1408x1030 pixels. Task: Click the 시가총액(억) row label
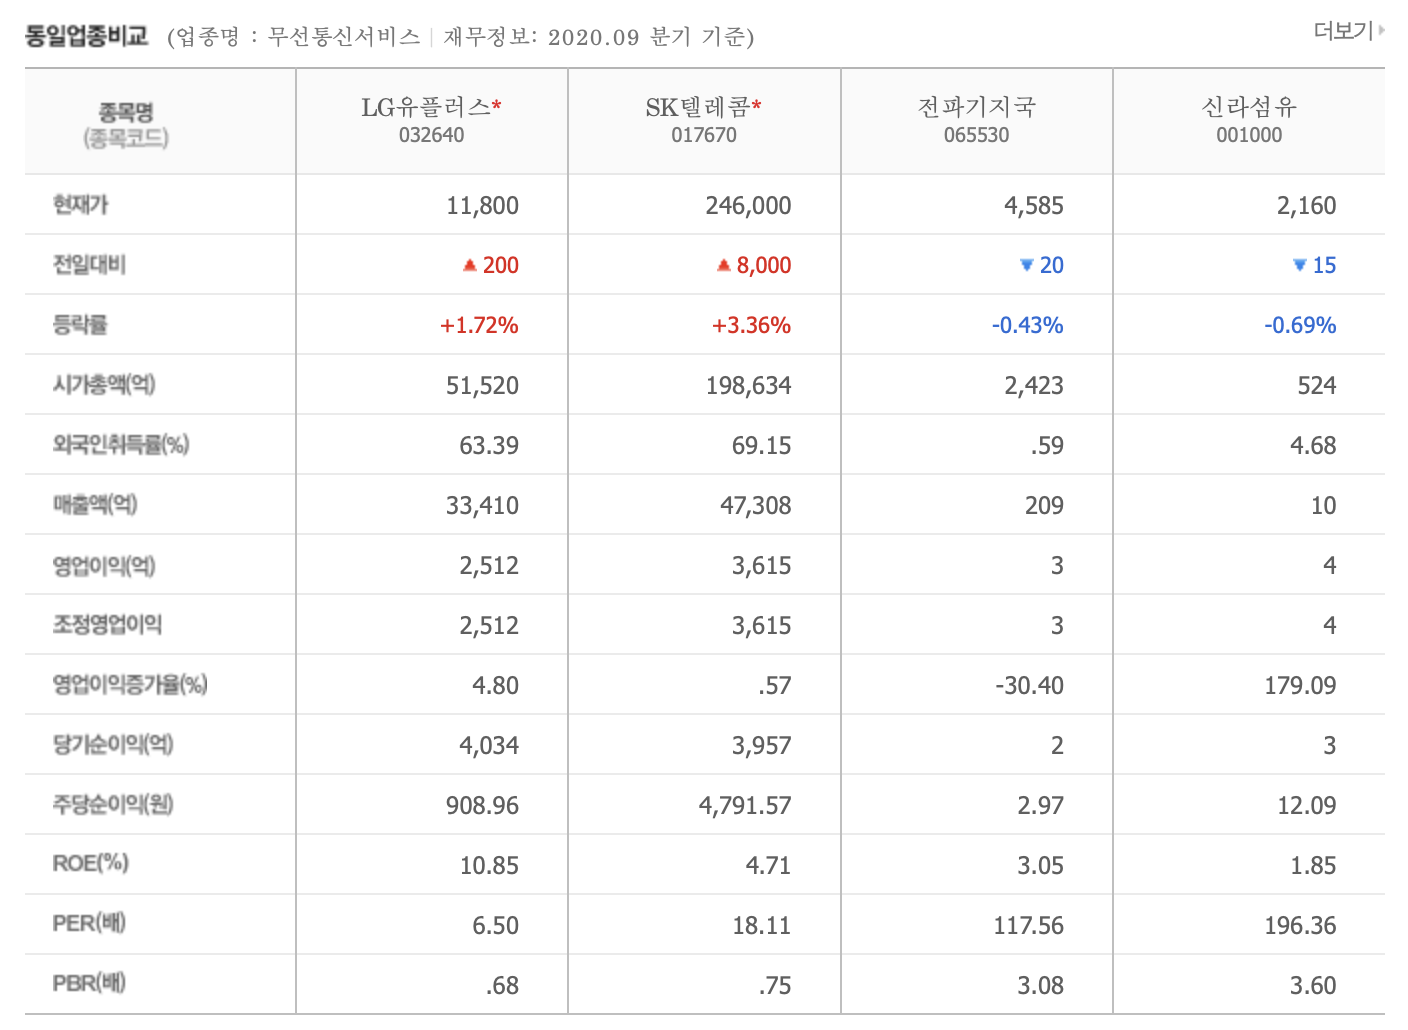[104, 385]
